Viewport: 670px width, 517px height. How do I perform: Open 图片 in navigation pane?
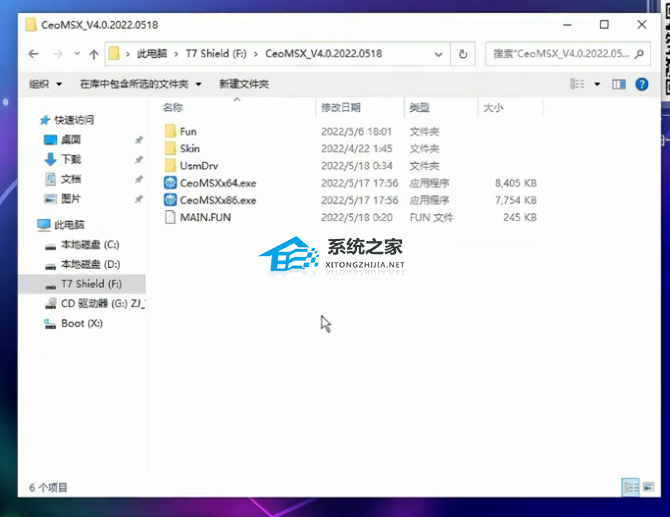pos(71,199)
